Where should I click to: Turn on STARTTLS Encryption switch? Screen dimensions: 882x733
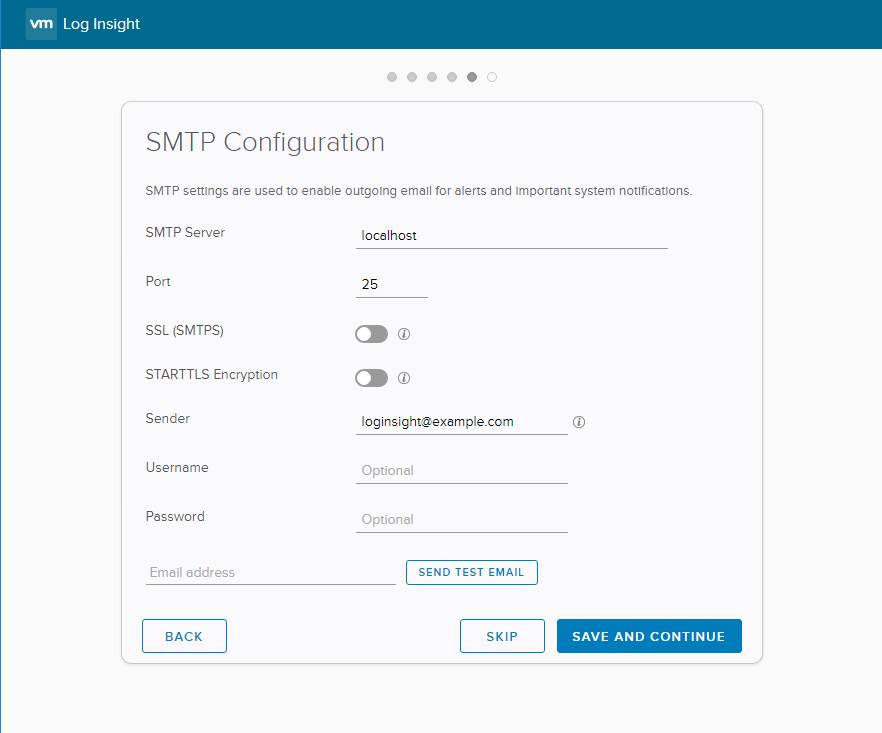(x=371, y=378)
